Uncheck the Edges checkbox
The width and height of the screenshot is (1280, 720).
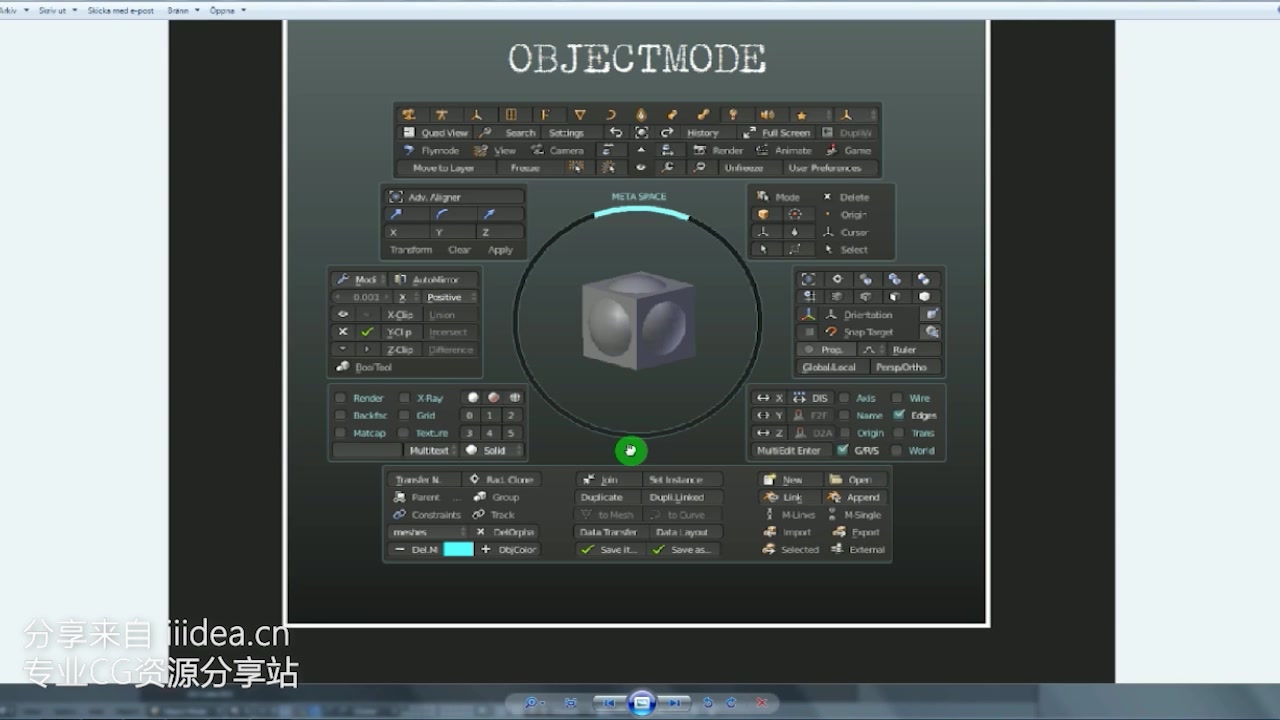point(899,415)
